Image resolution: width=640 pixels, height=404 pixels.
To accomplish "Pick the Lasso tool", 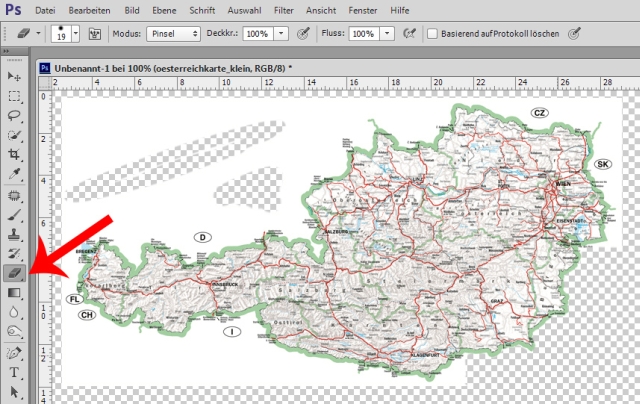I will [14, 116].
